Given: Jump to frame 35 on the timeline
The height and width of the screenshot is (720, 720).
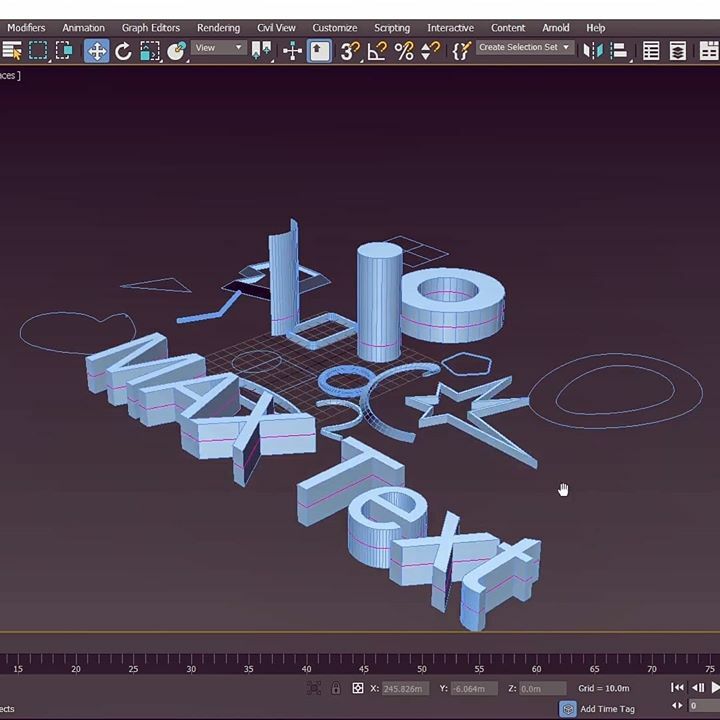Looking at the screenshot, I should tap(248, 669).
